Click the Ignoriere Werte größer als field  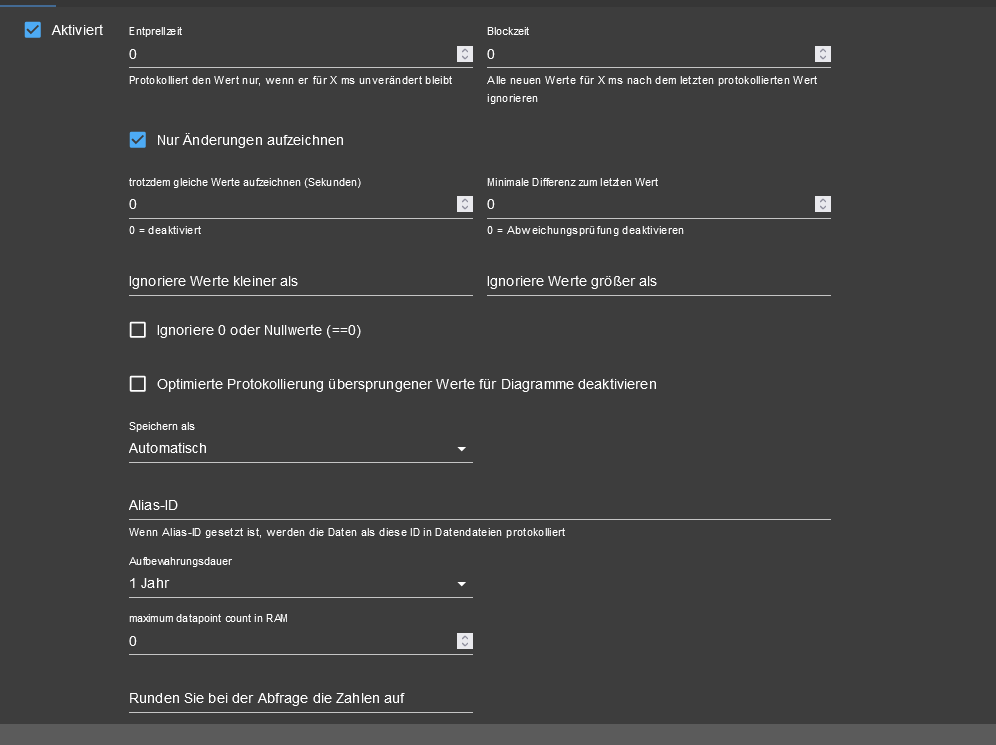point(658,282)
